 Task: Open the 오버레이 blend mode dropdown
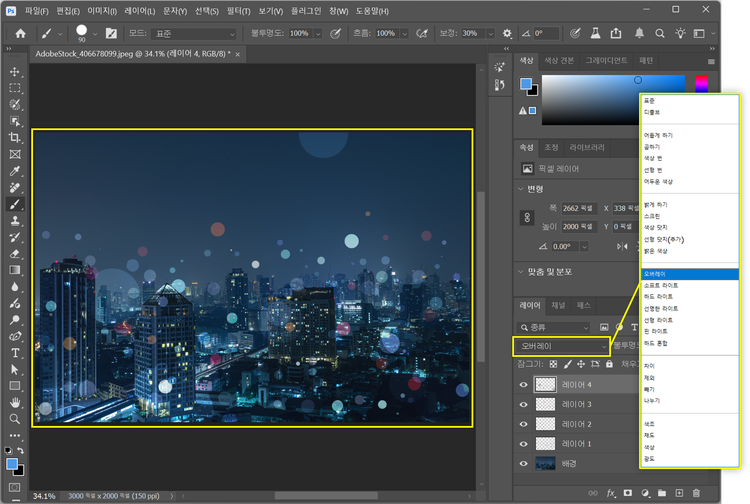560,345
